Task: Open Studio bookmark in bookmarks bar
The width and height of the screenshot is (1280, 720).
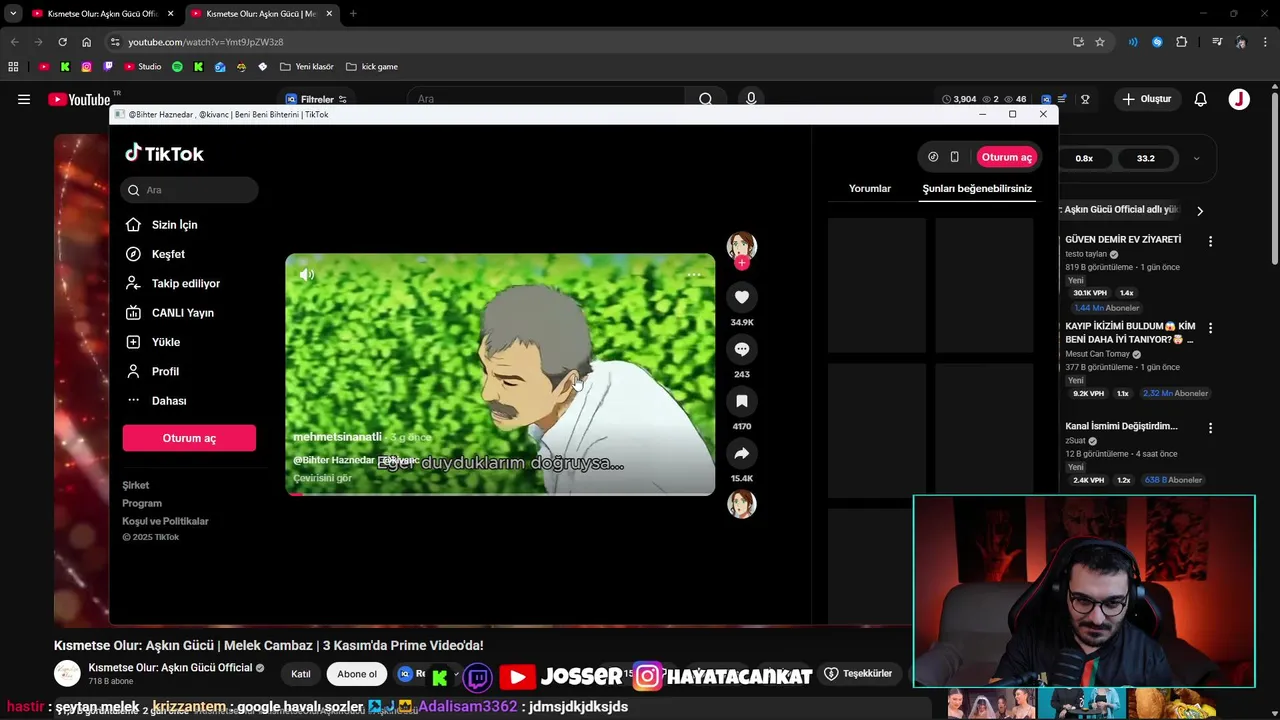Action: [x=142, y=67]
